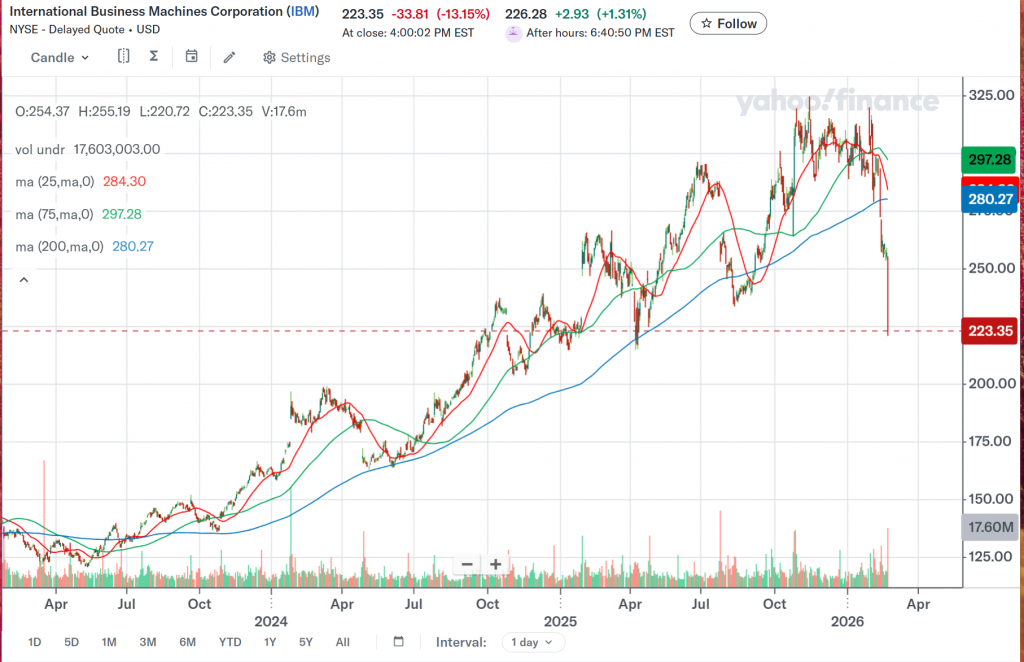Select the YTD time range
The height and width of the screenshot is (662, 1024).
coord(230,642)
